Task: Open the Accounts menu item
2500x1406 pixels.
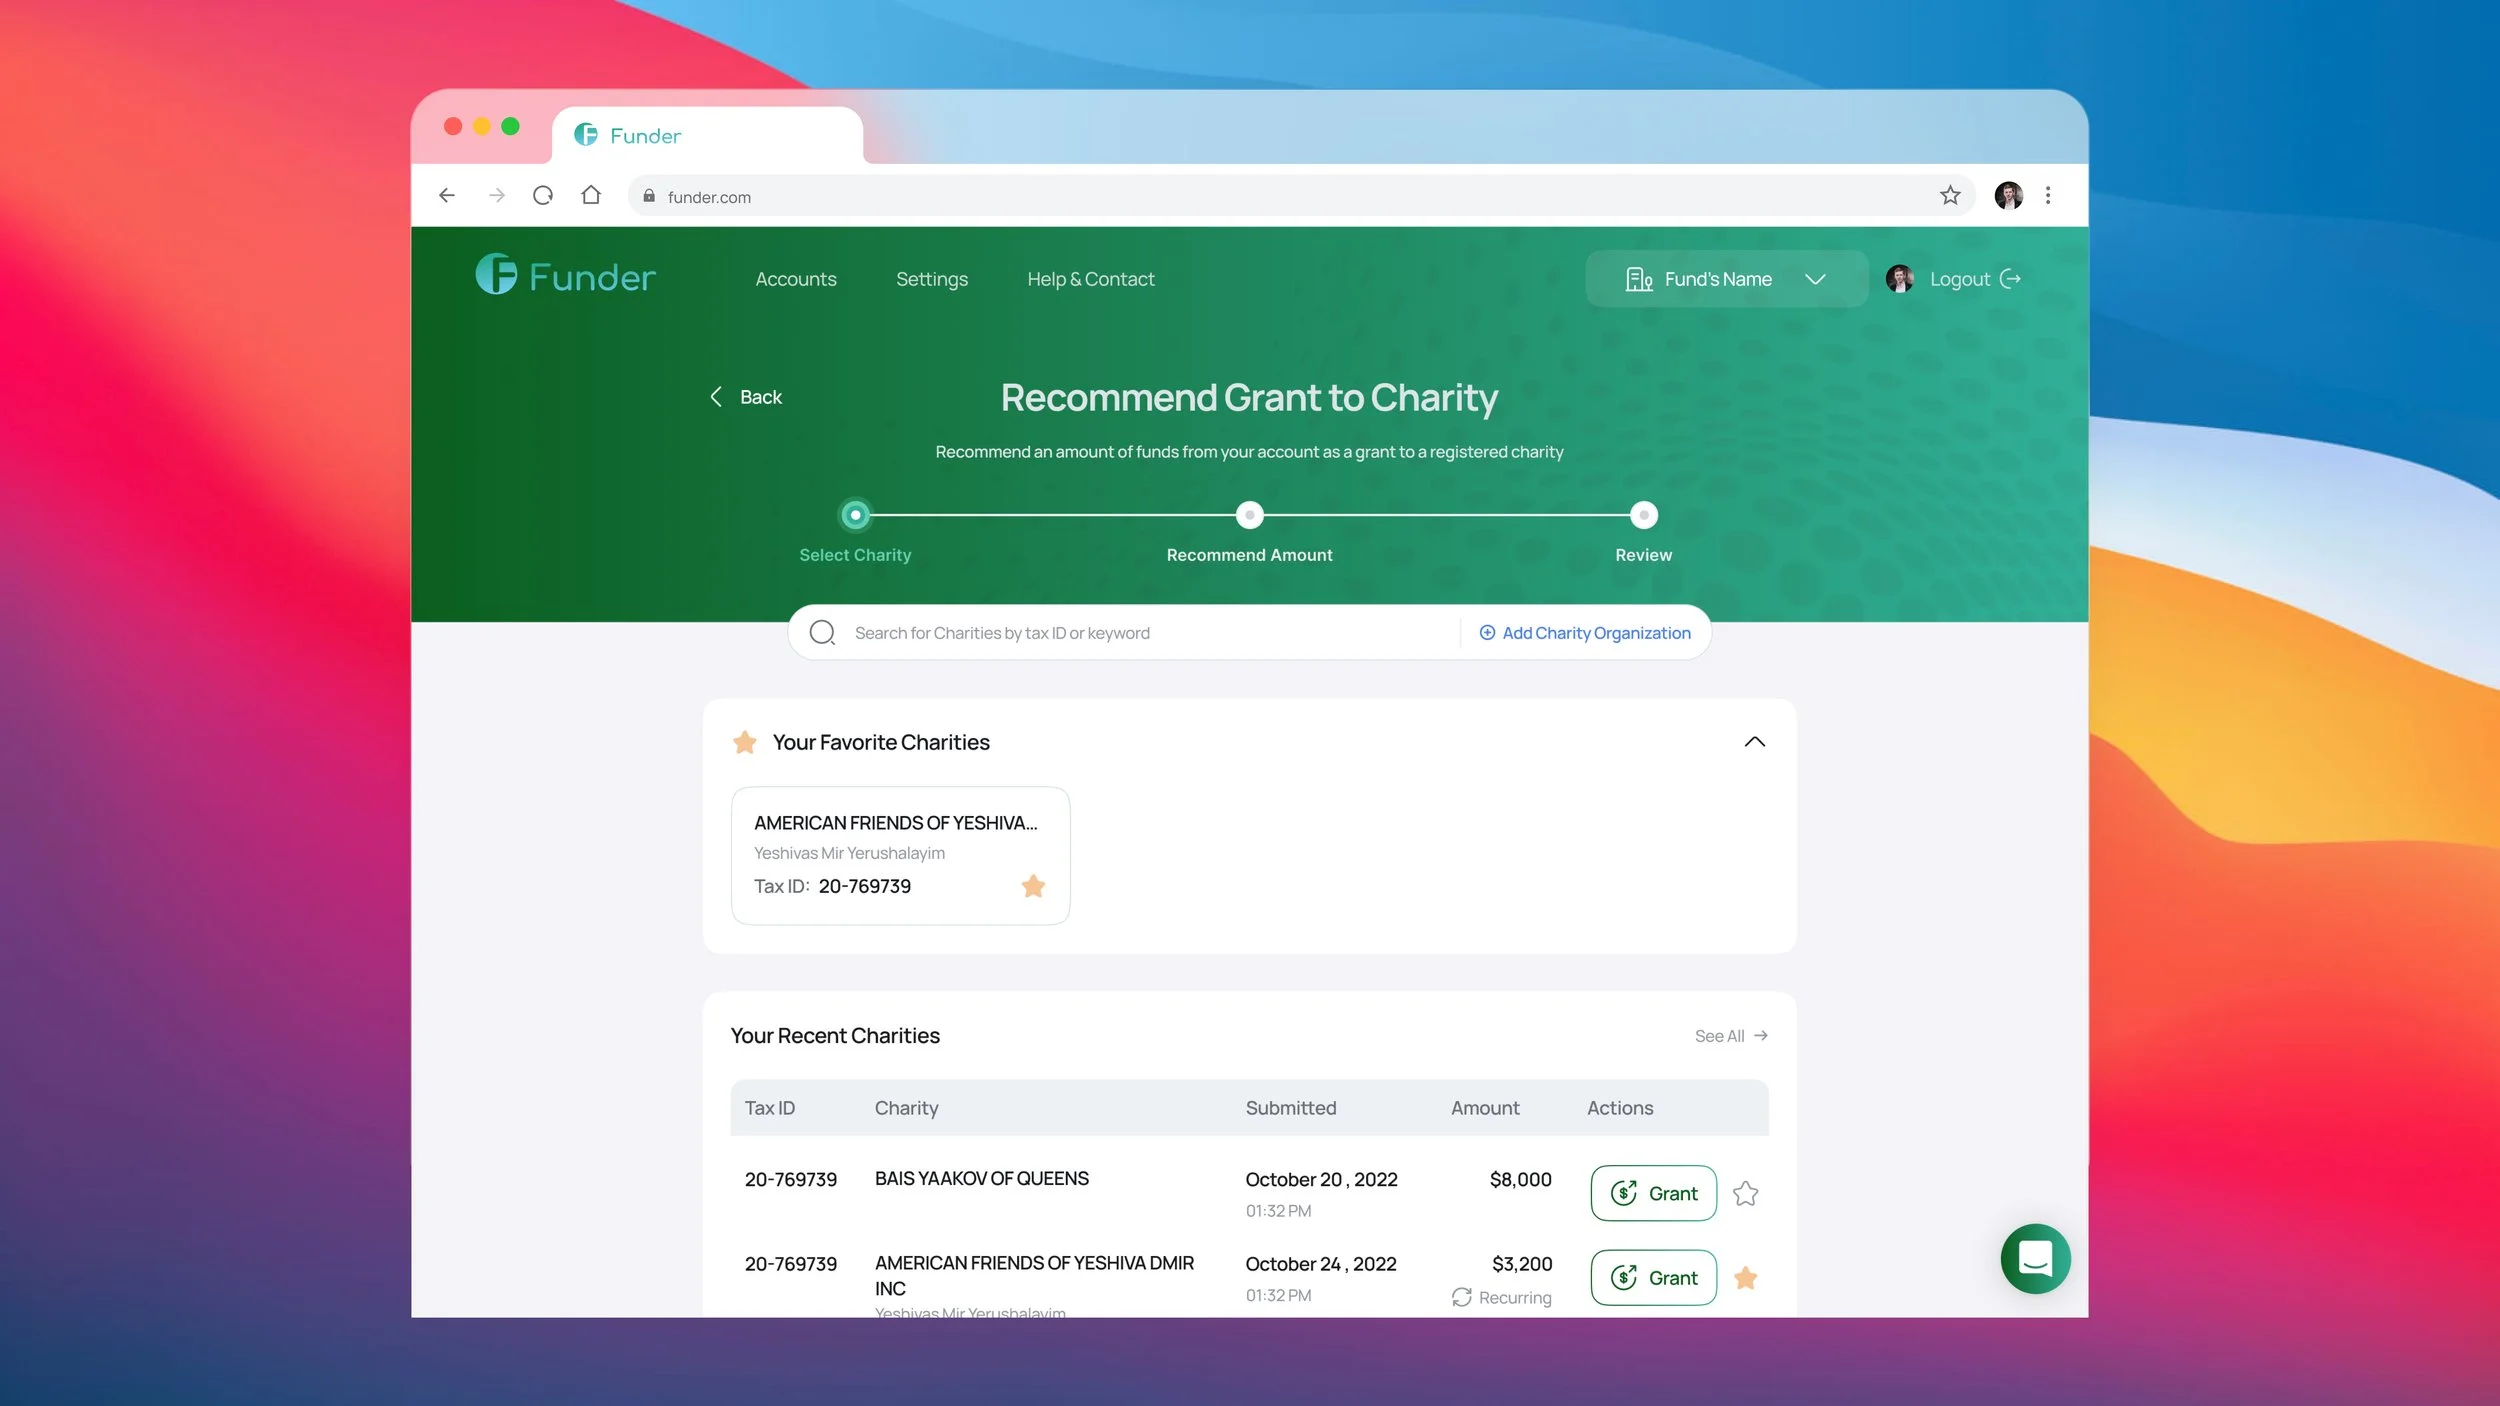Action: (795, 279)
